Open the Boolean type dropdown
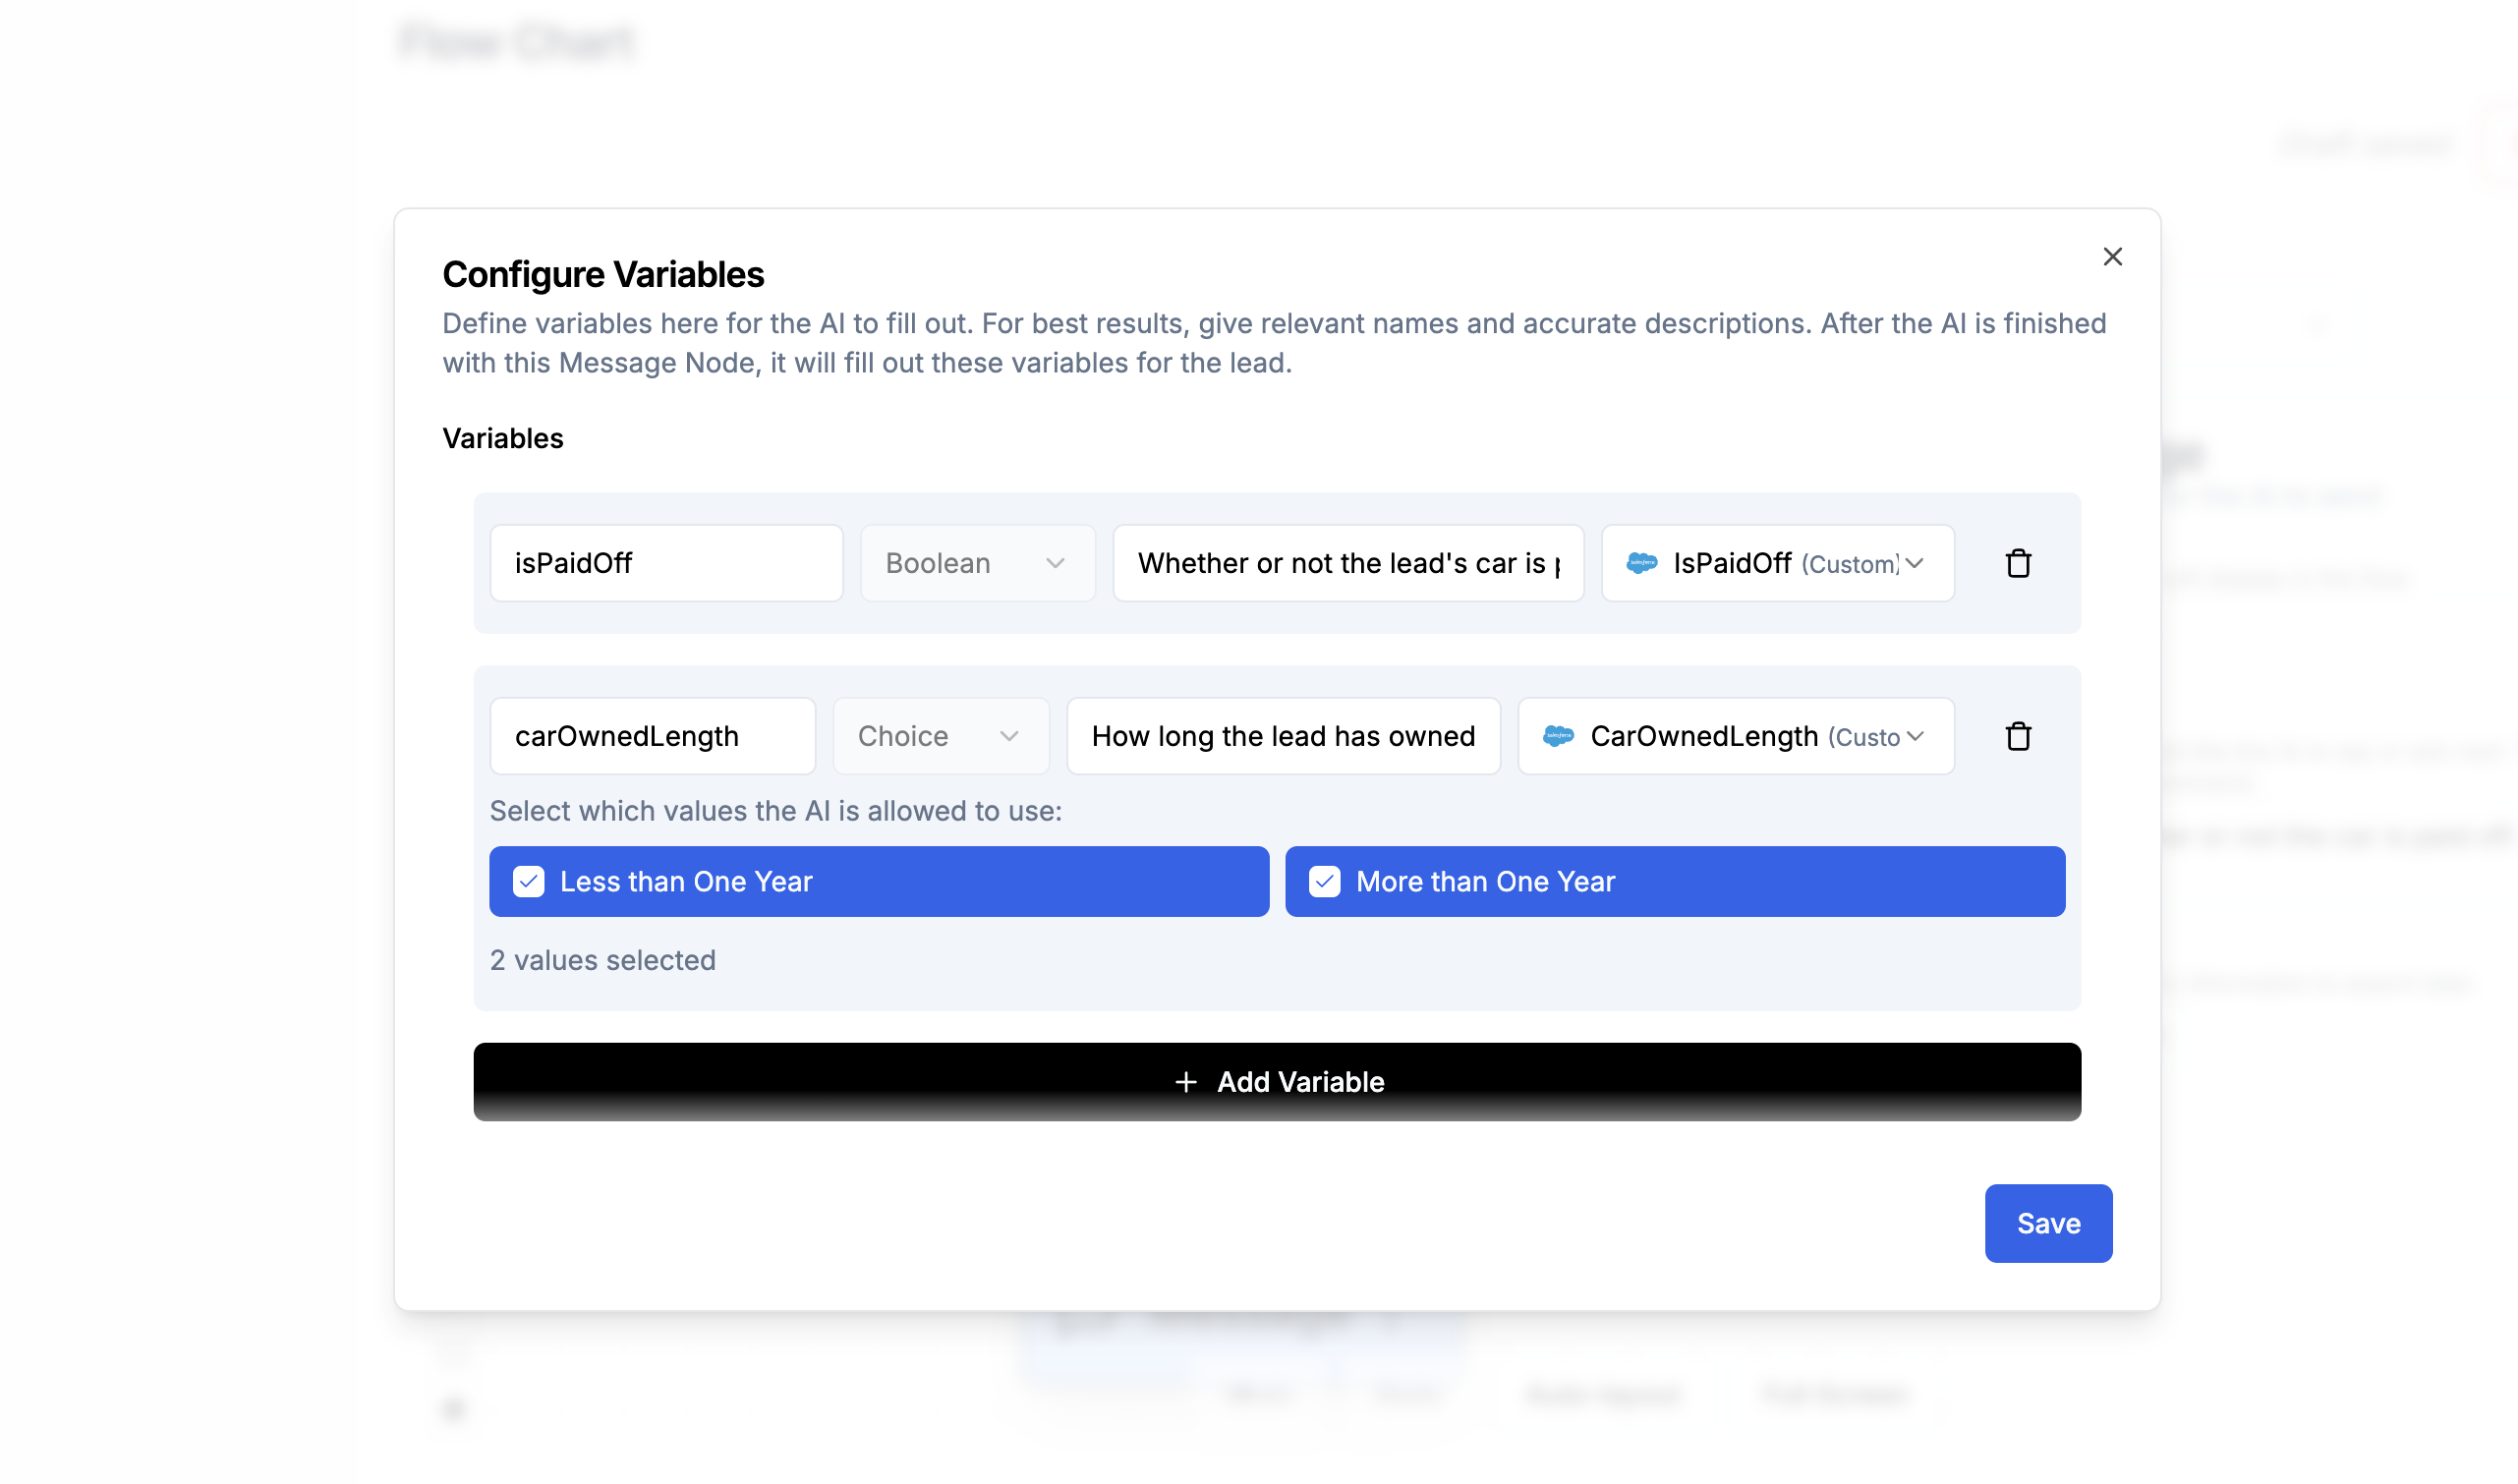The height and width of the screenshot is (1484, 2518). point(977,563)
